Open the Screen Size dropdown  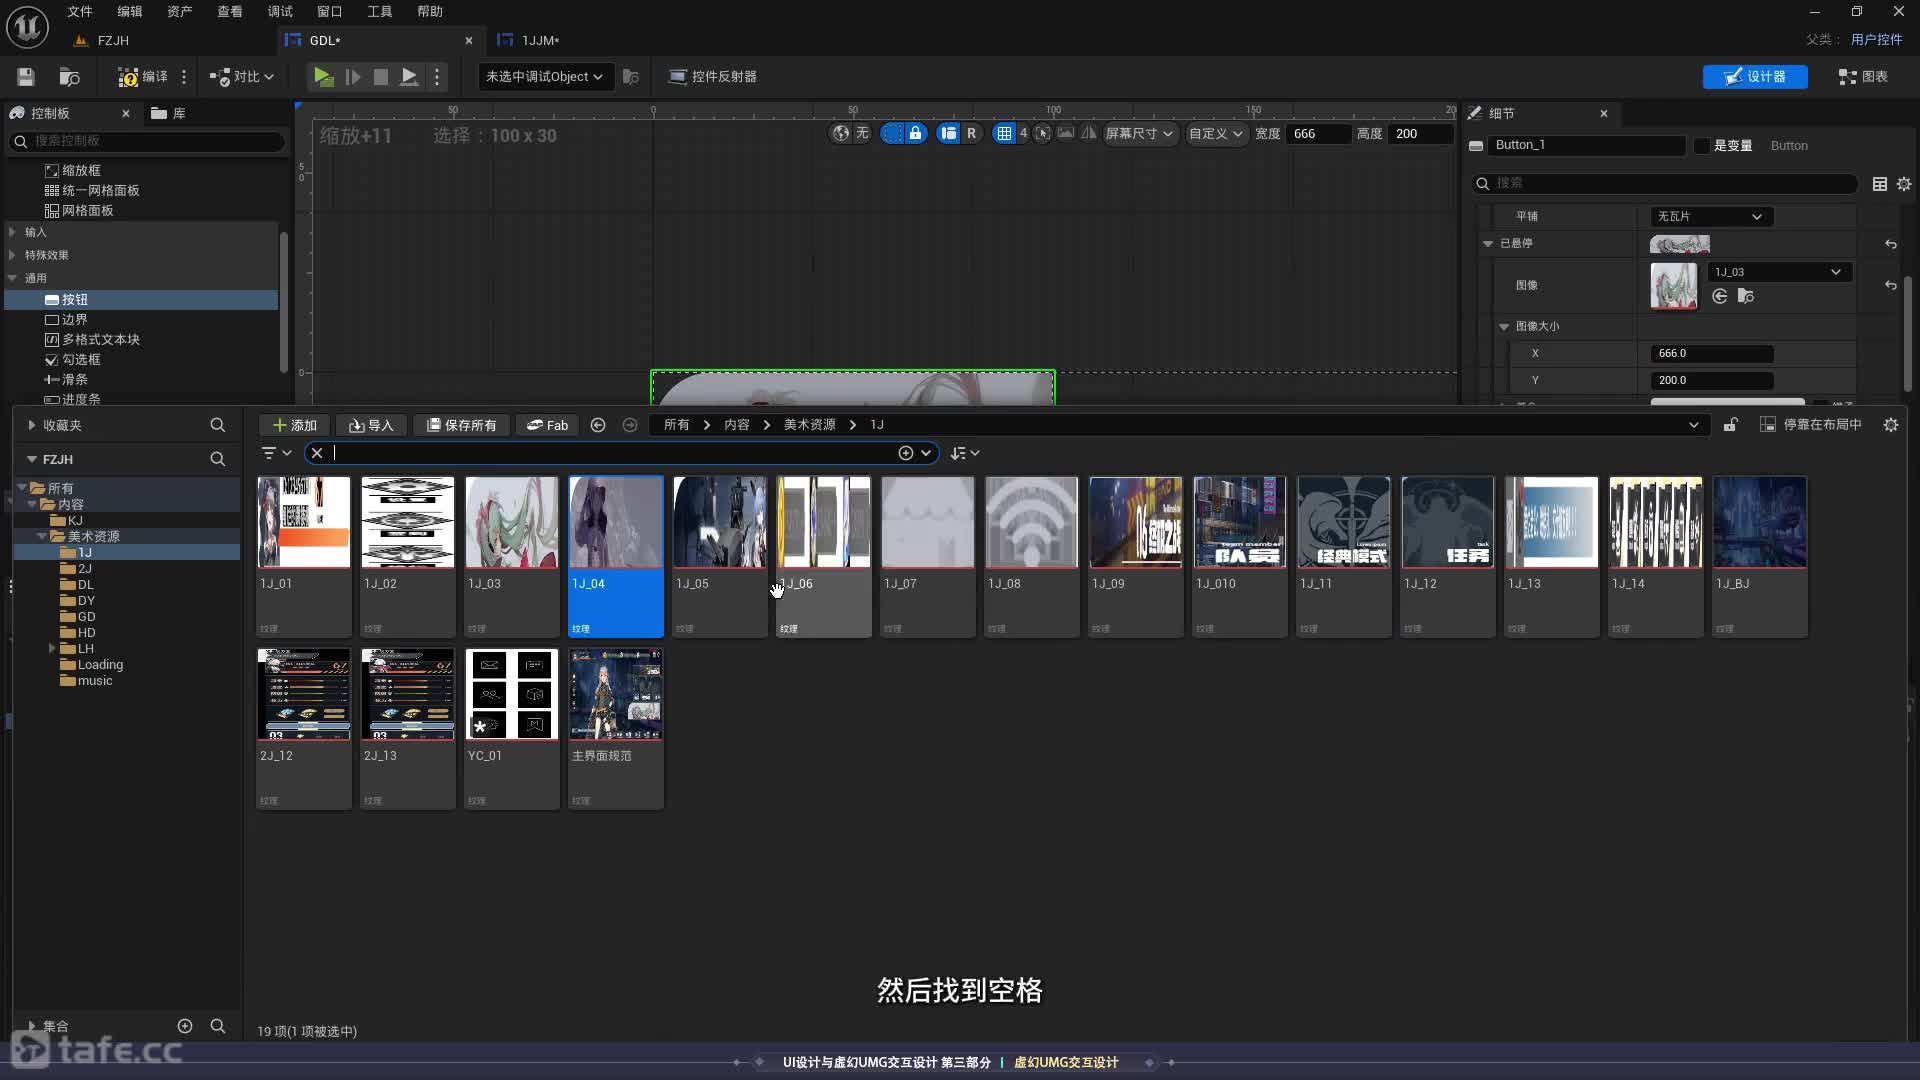point(1139,134)
